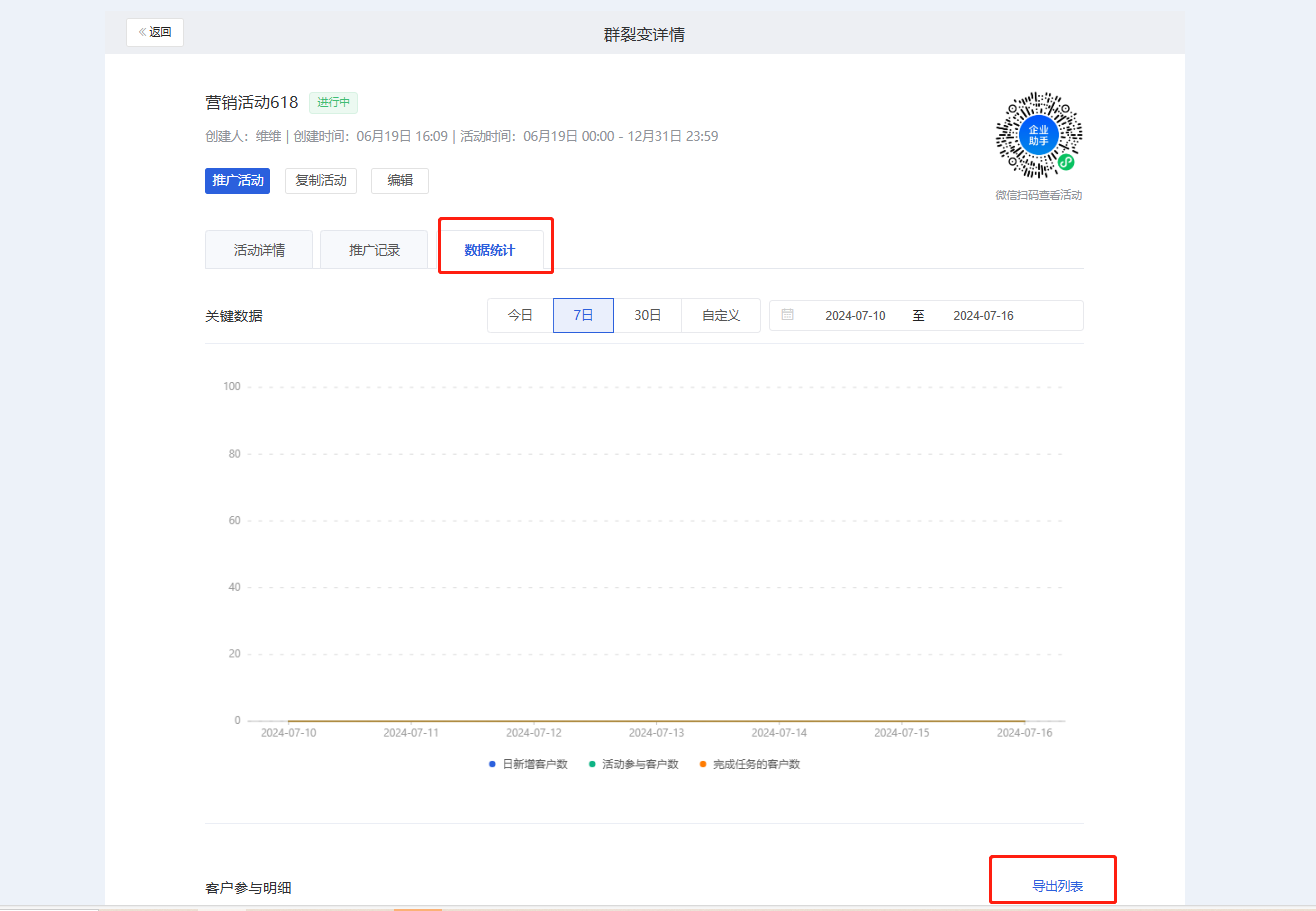
Task: Select the 自定义 custom range option
Action: tap(721, 315)
